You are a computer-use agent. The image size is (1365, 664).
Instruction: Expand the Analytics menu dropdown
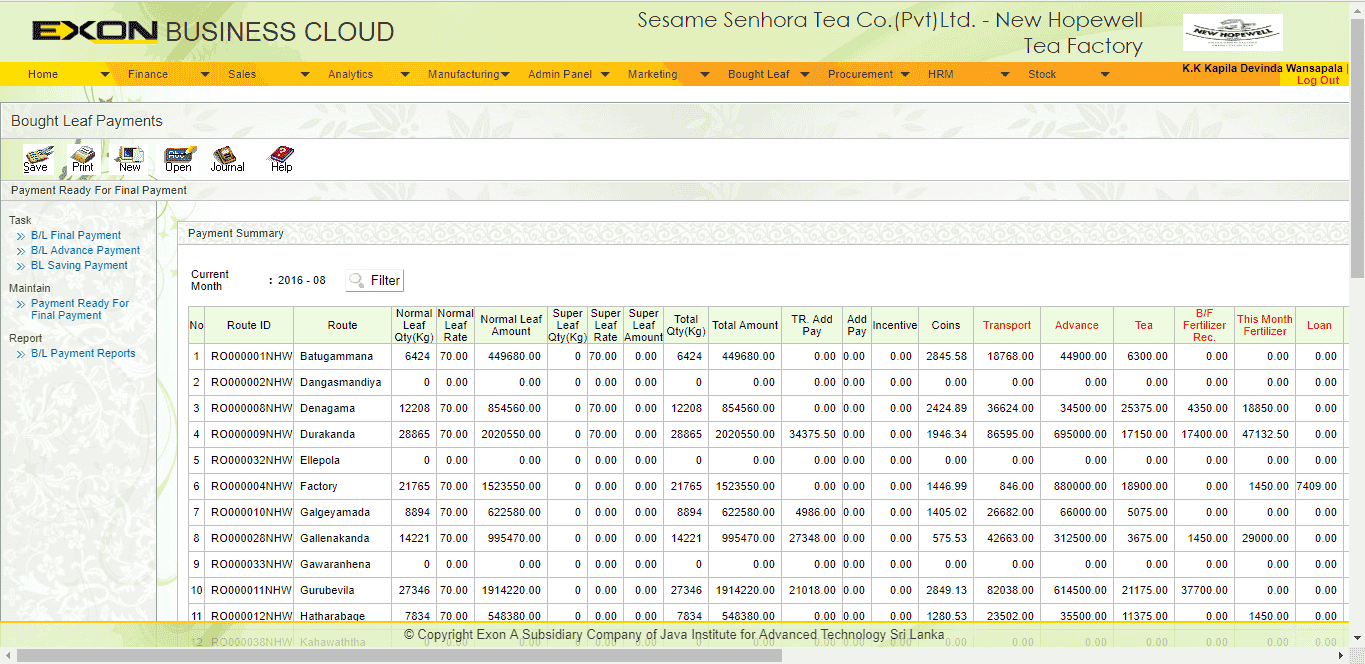(405, 75)
